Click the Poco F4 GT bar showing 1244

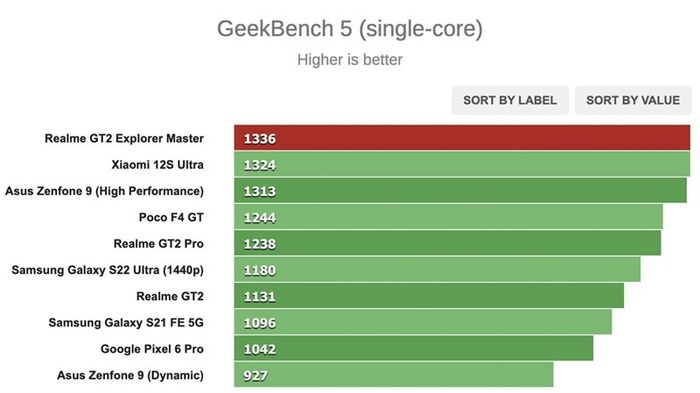point(448,217)
